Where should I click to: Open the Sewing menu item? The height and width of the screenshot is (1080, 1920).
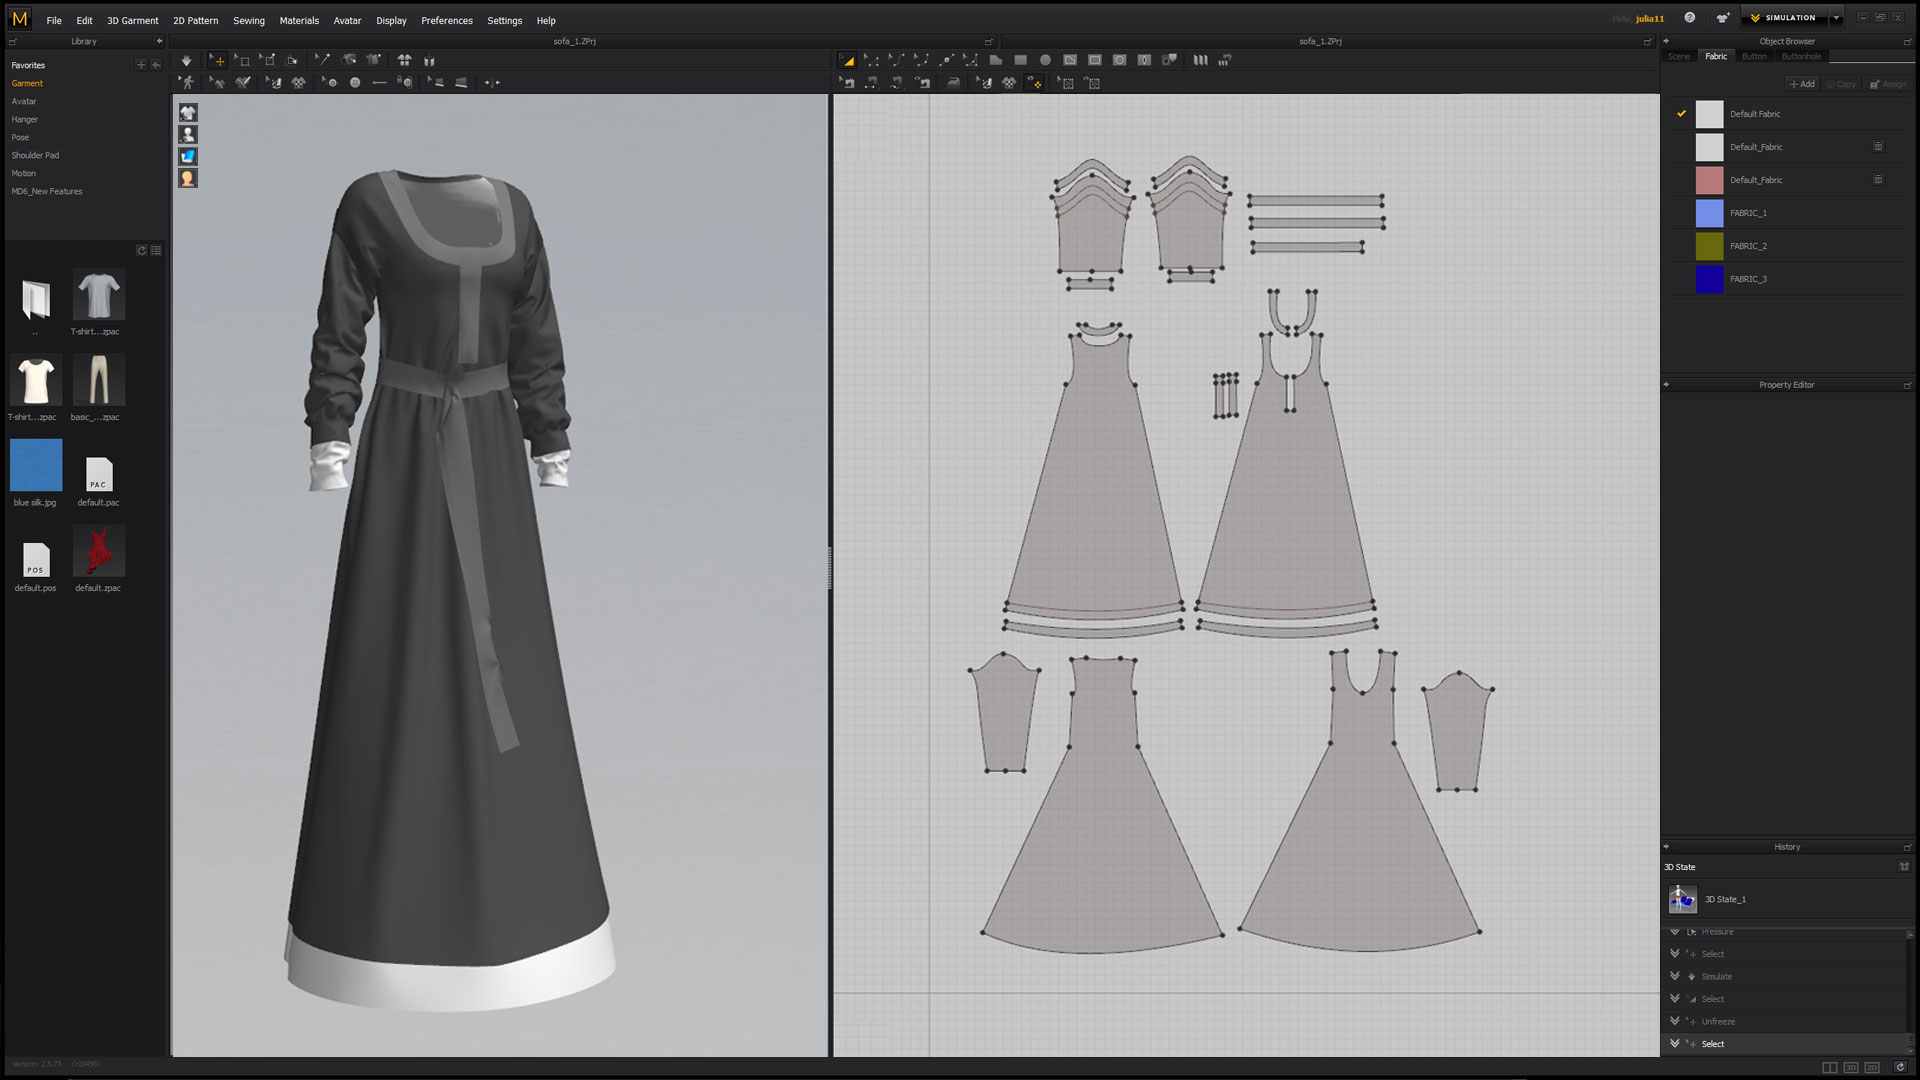pyautogui.click(x=248, y=20)
